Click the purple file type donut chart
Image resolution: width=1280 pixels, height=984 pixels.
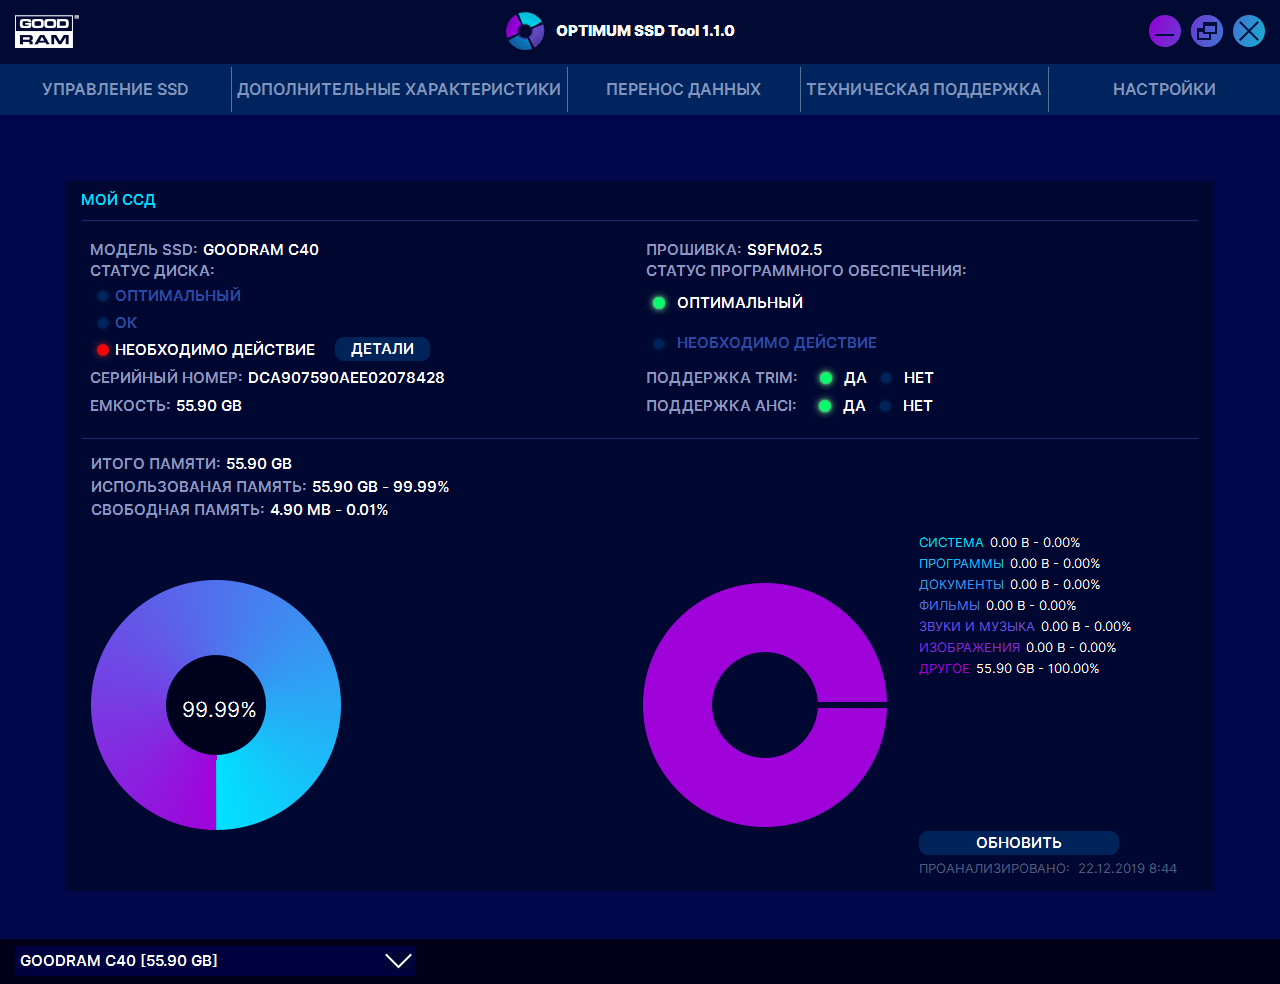[x=765, y=705]
